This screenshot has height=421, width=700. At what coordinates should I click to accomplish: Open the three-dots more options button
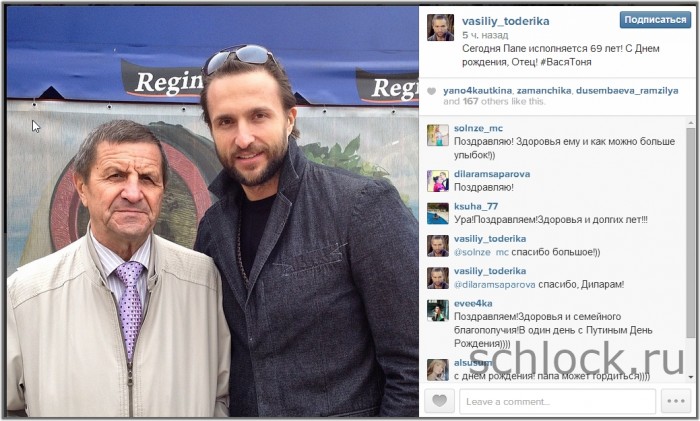[x=675, y=401]
